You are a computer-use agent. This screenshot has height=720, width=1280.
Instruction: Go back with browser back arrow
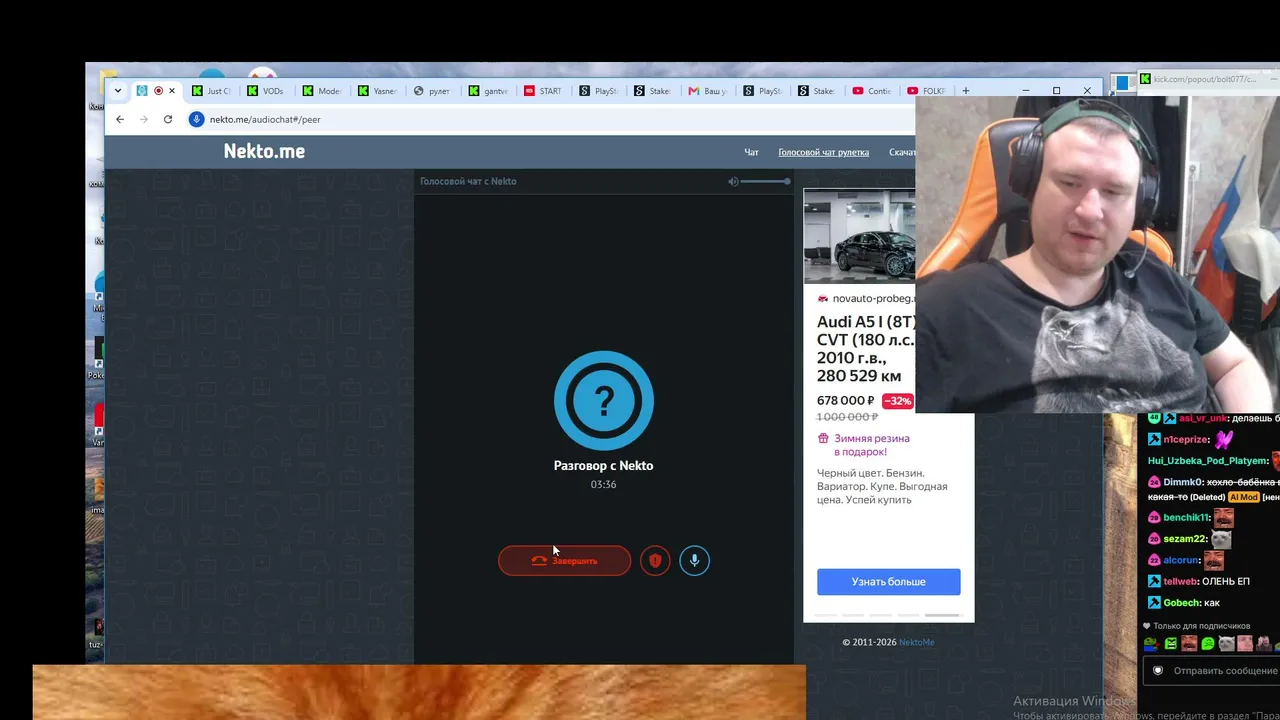(x=120, y=119)
